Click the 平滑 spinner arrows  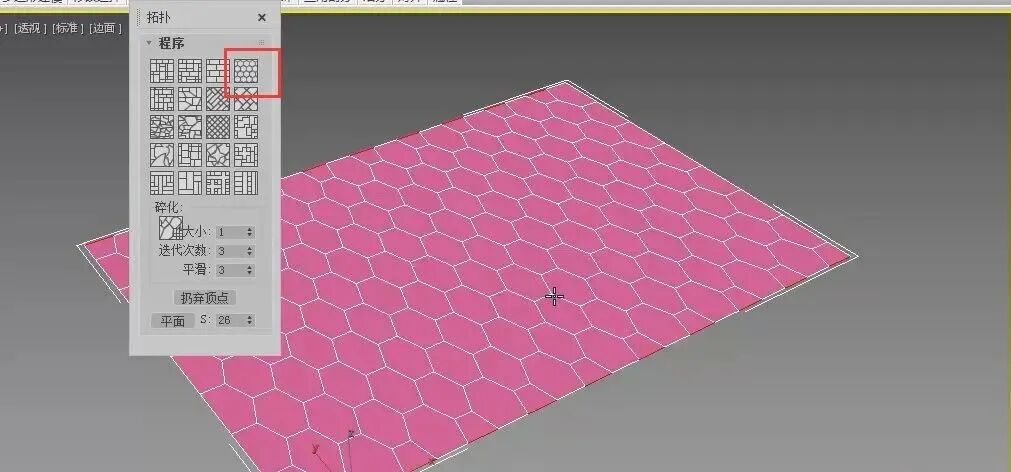coord(250,270)
